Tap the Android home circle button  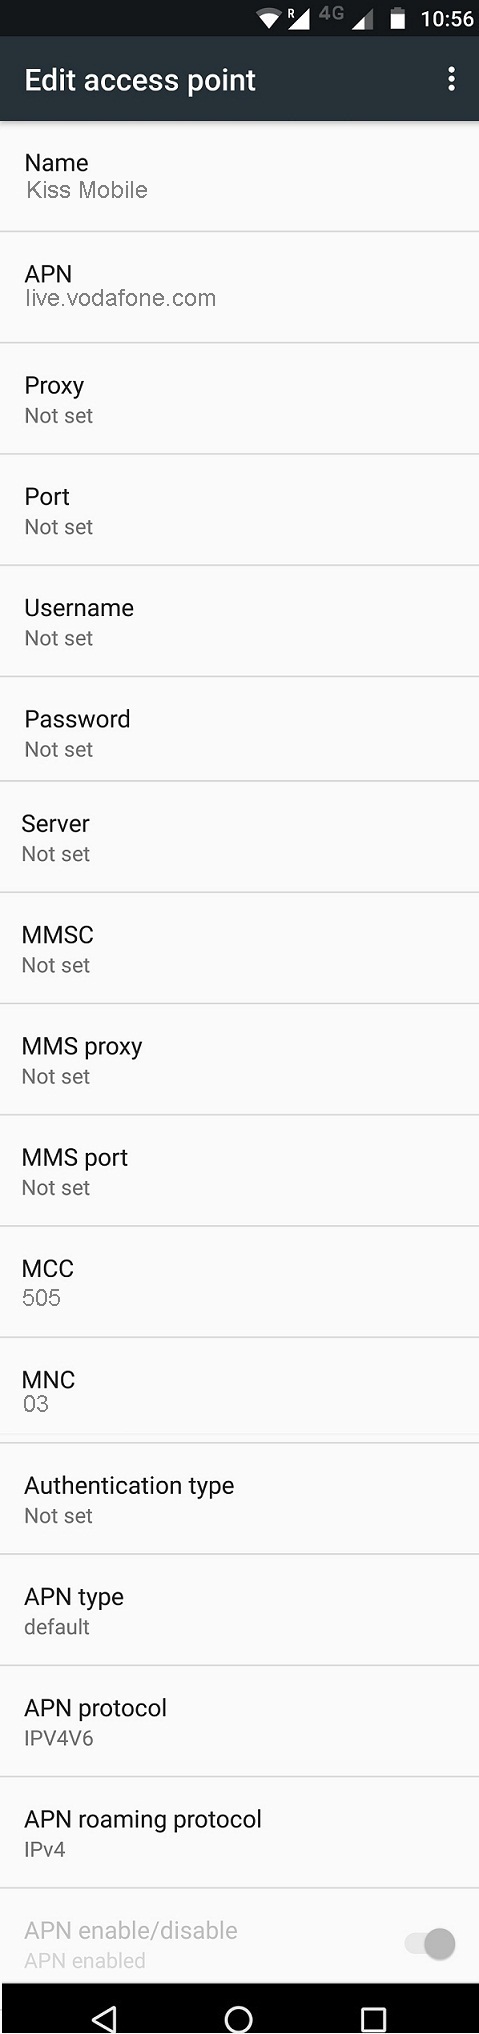click(x=238, y=2017)
